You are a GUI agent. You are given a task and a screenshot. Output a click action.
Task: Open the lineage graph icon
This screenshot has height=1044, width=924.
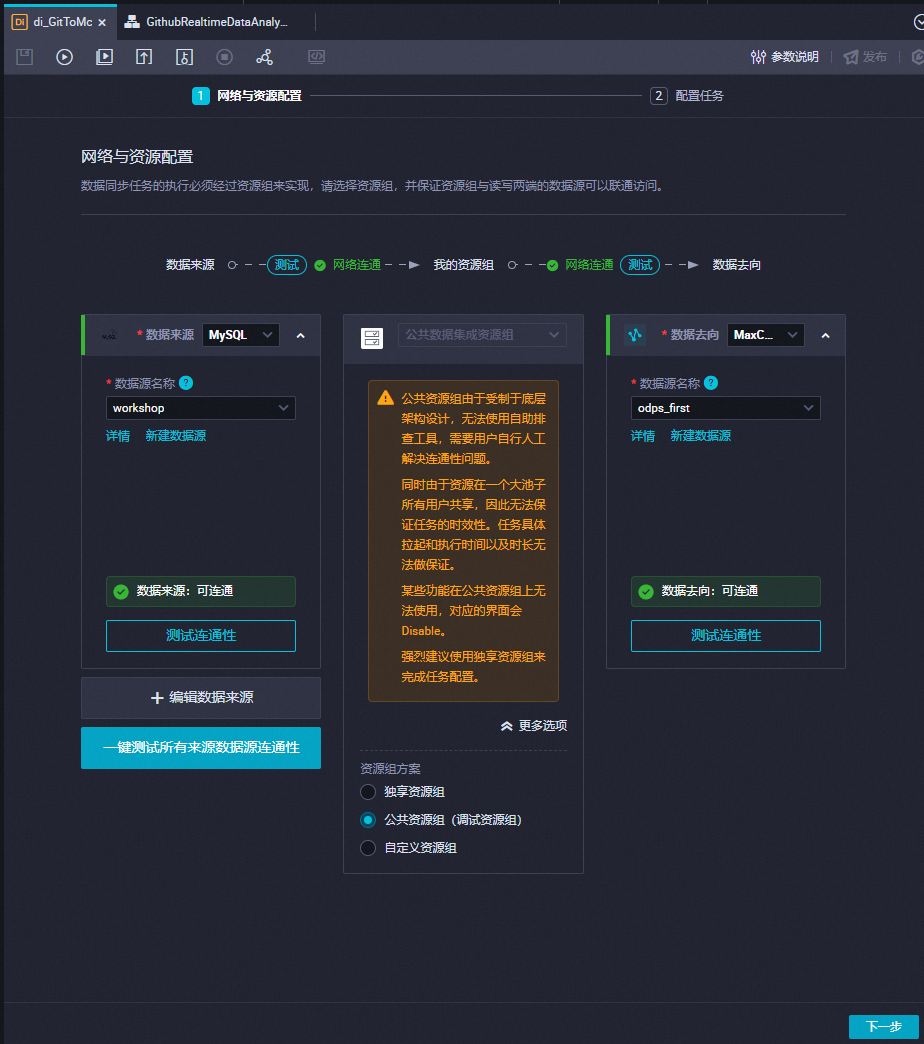tap(264, 57)
